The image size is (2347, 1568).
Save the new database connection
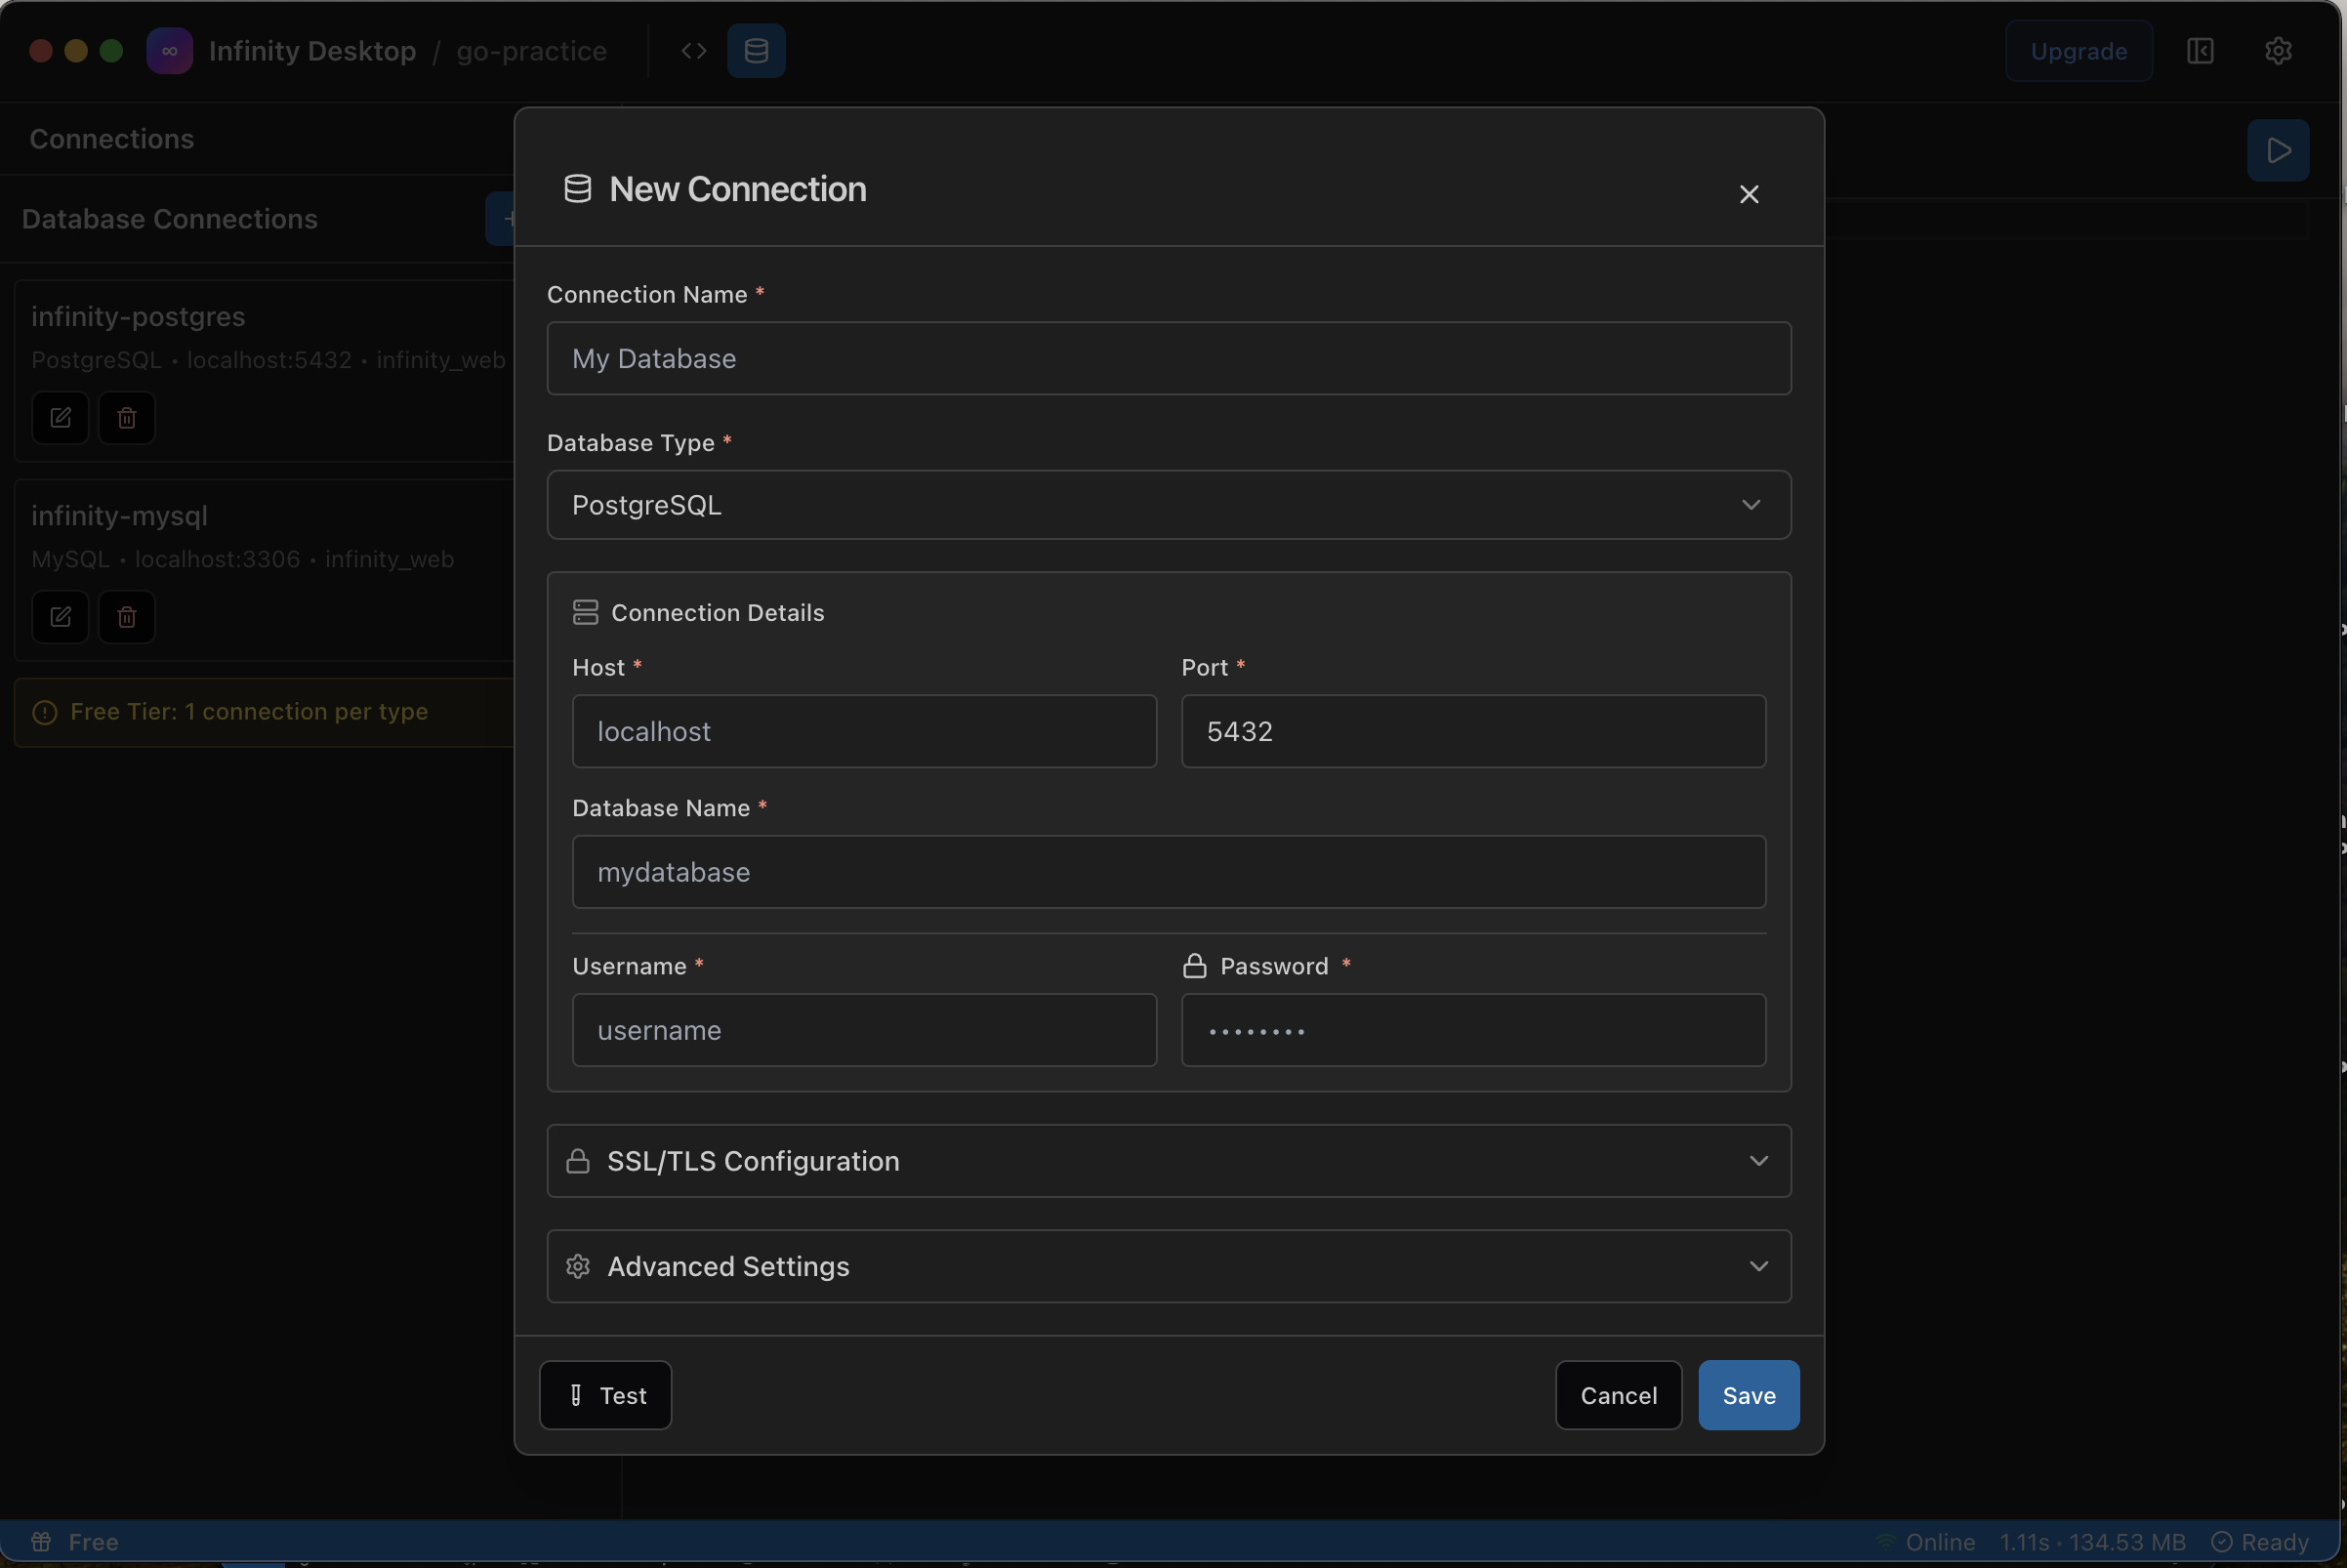click(1747, 1394)
